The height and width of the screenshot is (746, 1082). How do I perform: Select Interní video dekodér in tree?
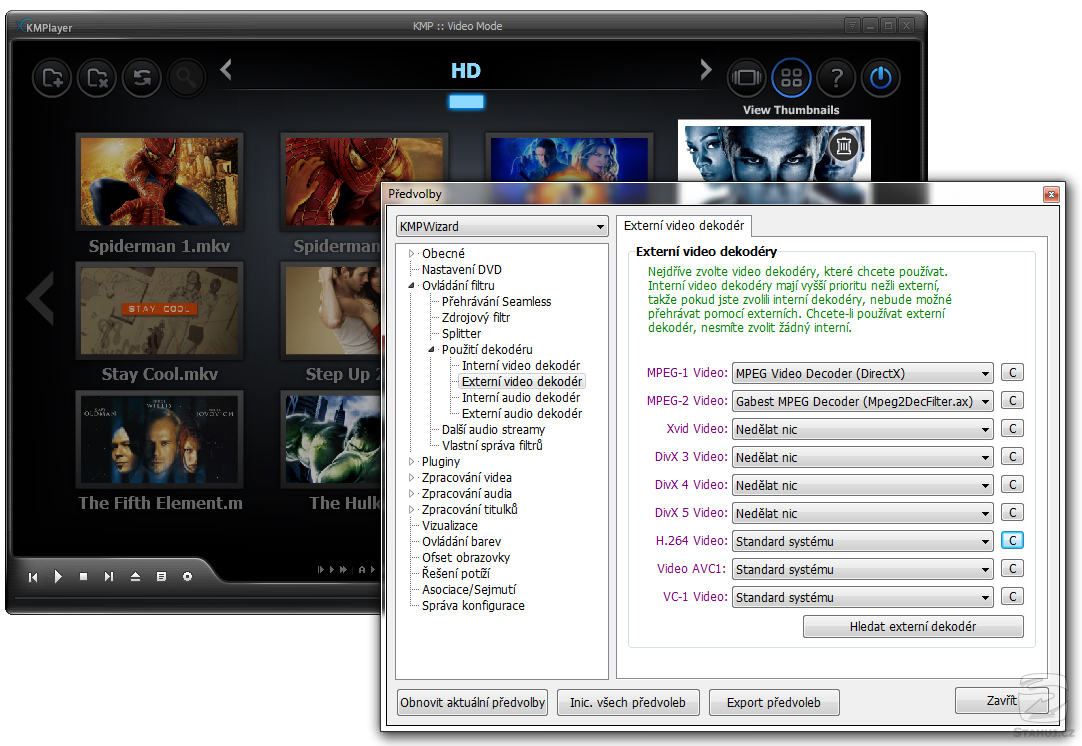[x=521, y=365]
